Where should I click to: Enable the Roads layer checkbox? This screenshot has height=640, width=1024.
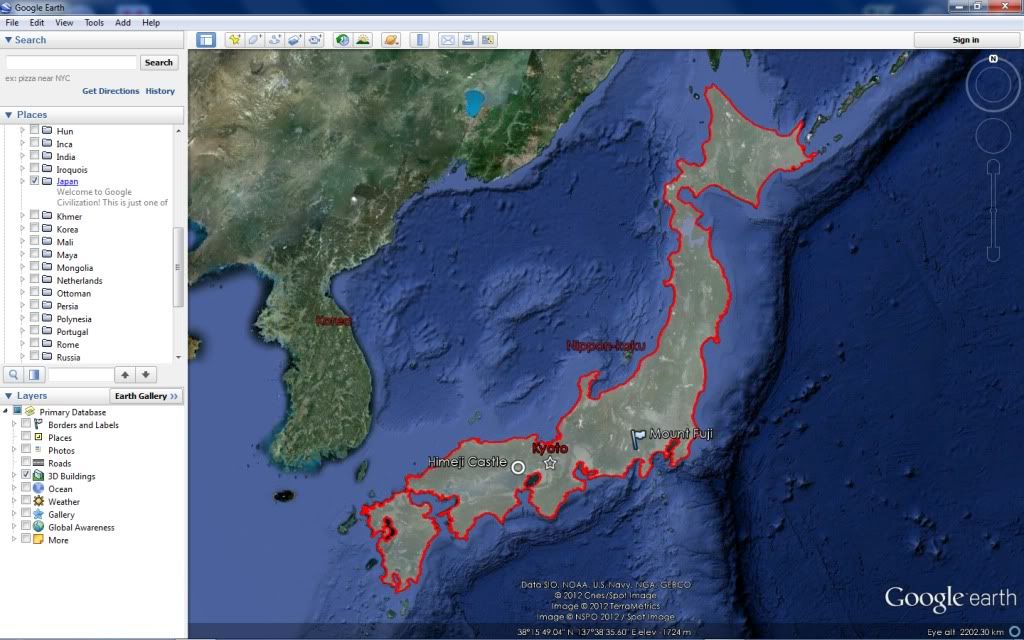[26, 462]
